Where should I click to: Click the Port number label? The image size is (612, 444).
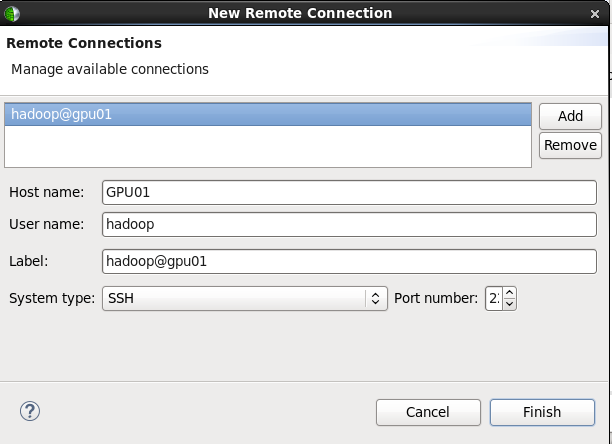[x=436, y=298]
